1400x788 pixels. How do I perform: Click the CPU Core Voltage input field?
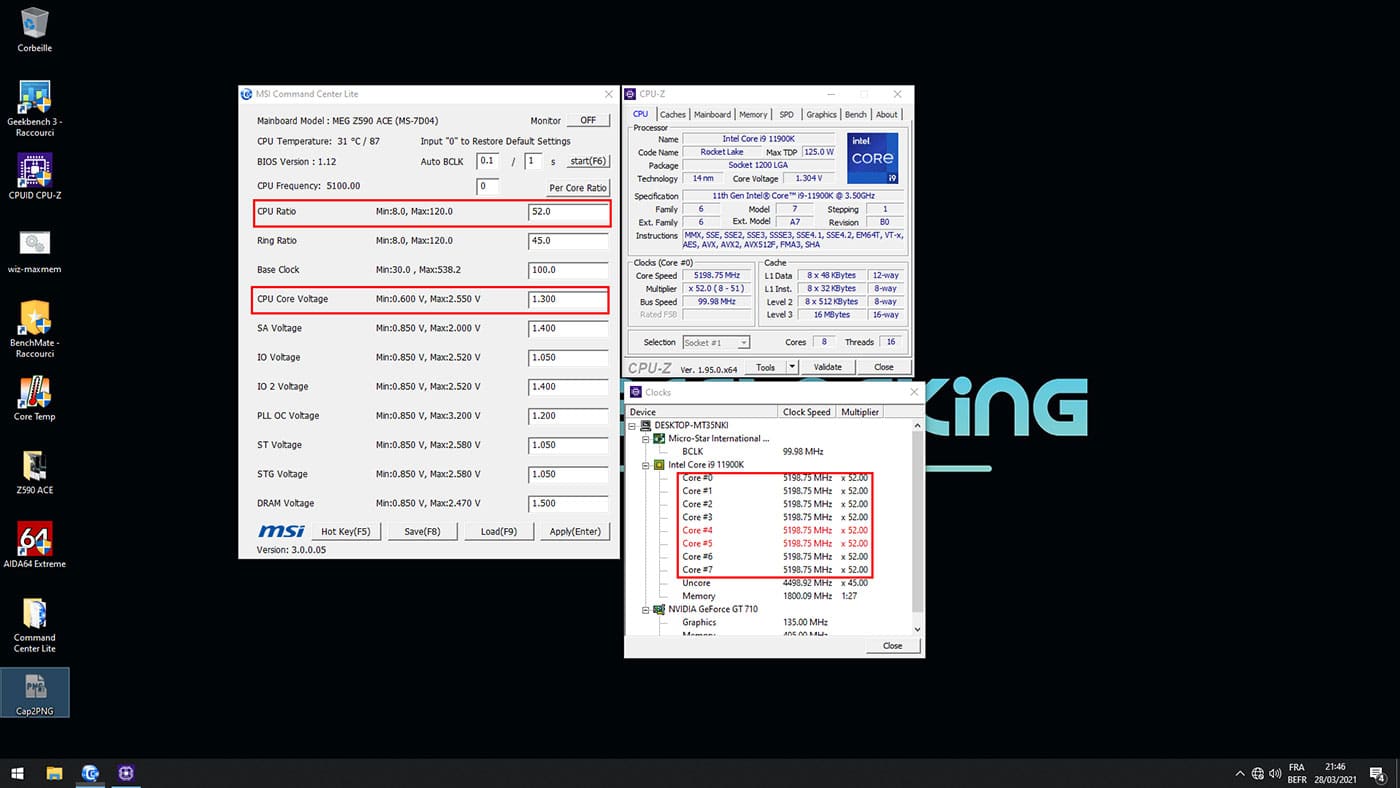coord(568,299)
